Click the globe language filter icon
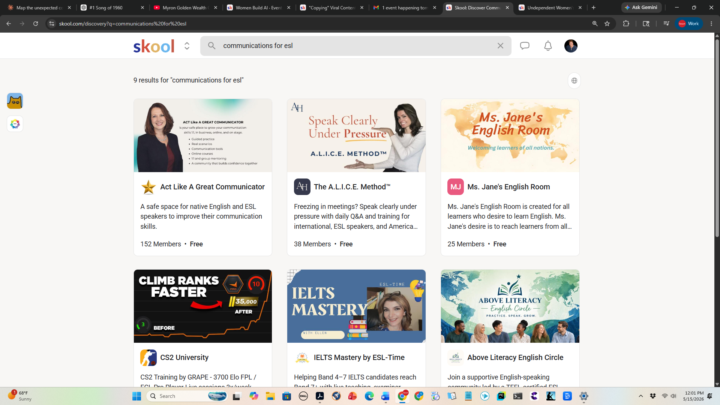This screenshot has height=405, width=720. pos(574,81)
